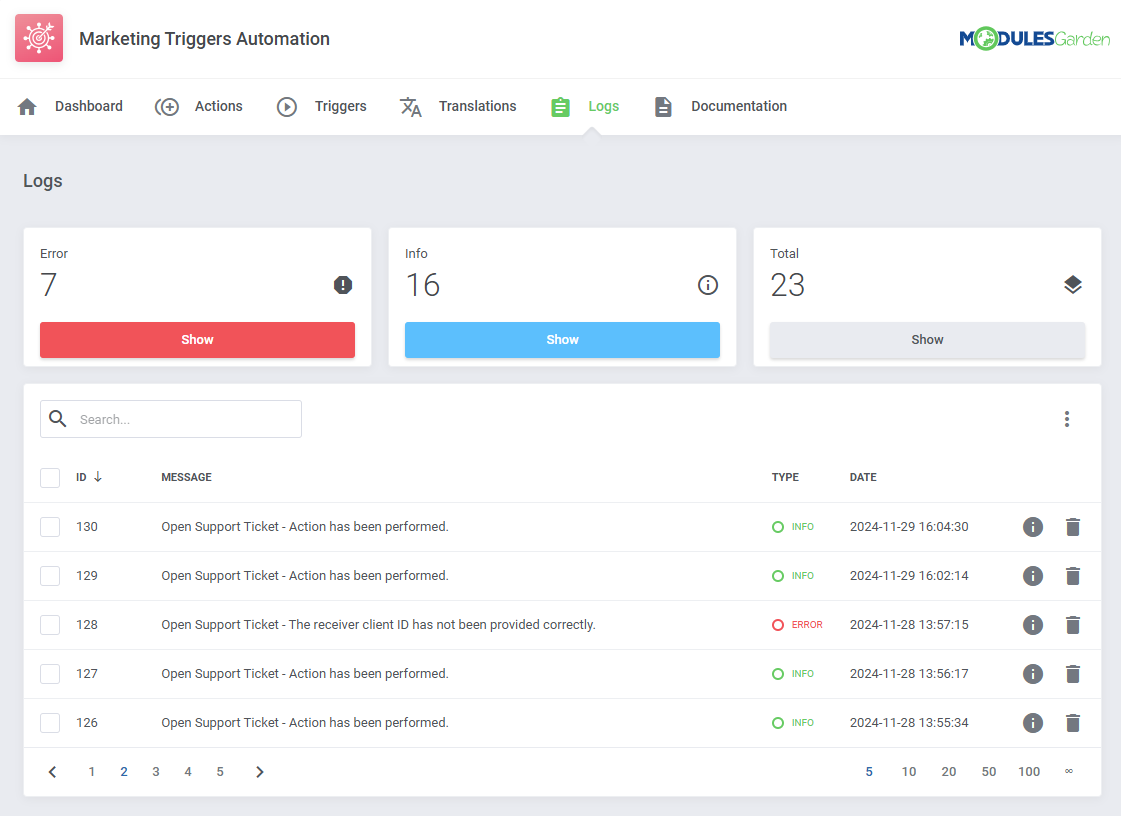This screenshot has width=1121, height=816.
Task: Delete log entry 128
Action: coord(1072,625)
